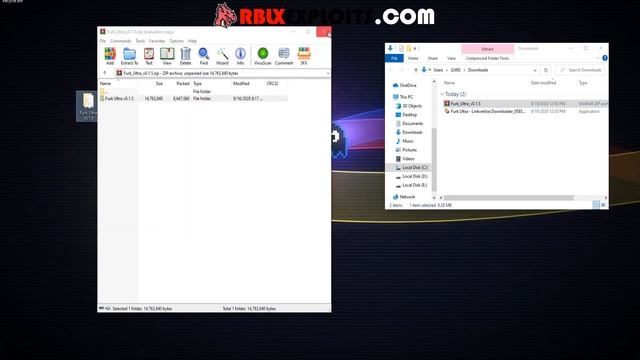
Task: Open the View tool in WinRAR toolbar
Action: (x=167, y=56)
